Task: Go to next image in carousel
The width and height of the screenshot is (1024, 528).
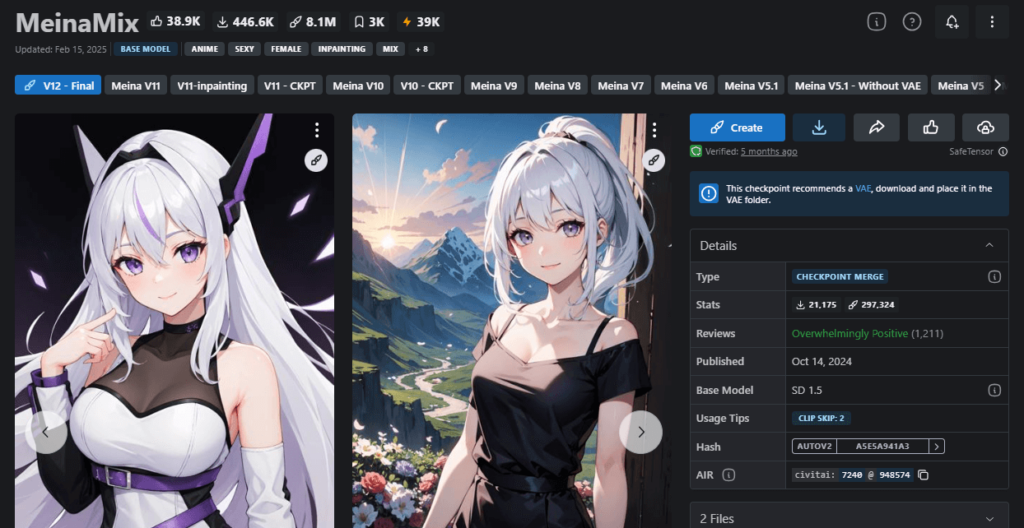Action: [x=641, y=432]
